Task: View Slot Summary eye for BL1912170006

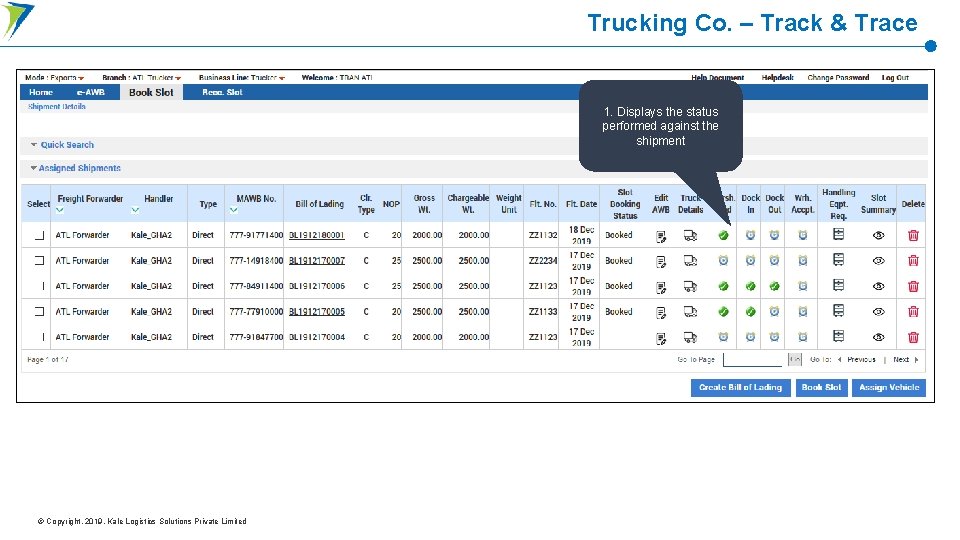Action: 879,286
